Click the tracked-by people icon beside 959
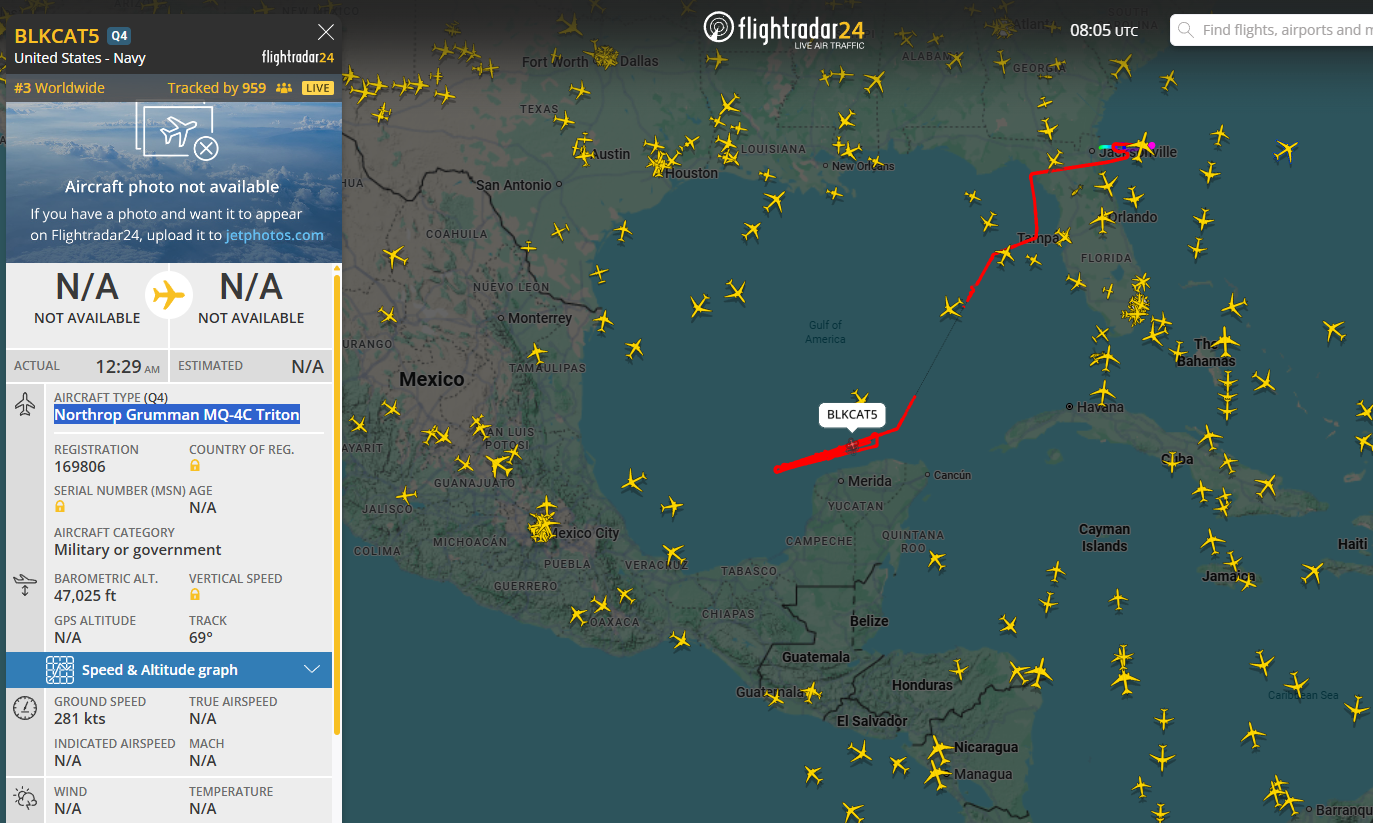 pos(284,88)
